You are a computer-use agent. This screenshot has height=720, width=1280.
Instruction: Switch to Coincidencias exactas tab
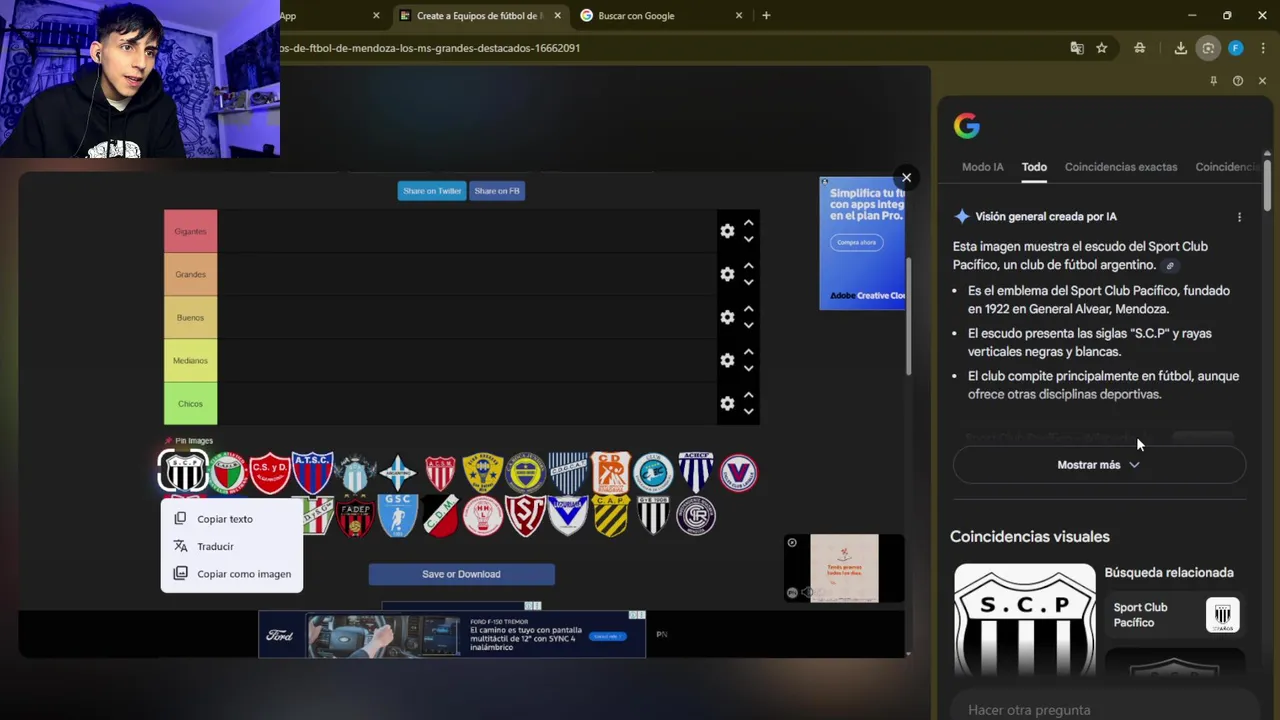(x=1121, y=167)
